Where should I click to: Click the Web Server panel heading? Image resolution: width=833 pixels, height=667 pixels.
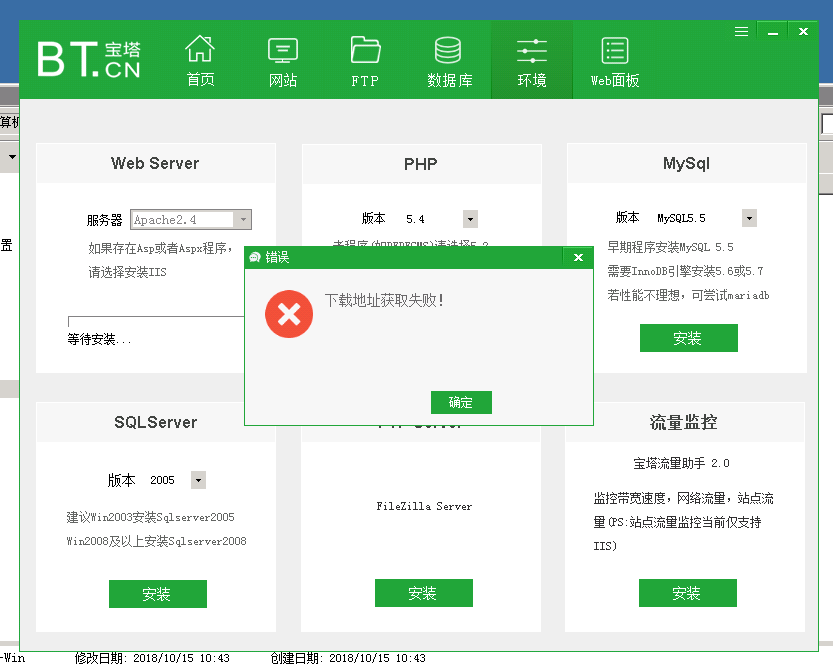155,163
